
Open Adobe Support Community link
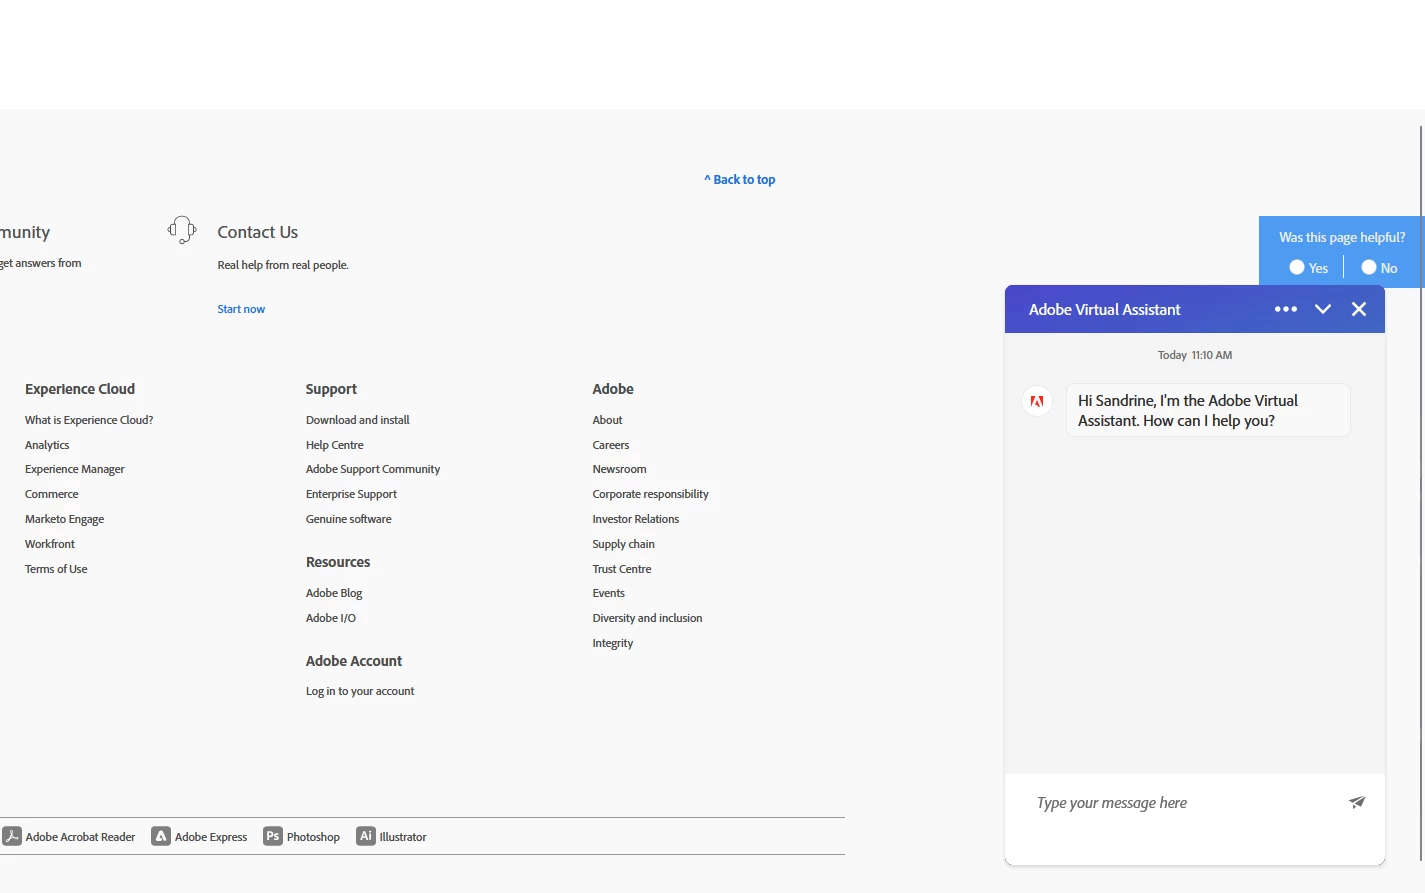pyautogui.click(x=373, y=469)
